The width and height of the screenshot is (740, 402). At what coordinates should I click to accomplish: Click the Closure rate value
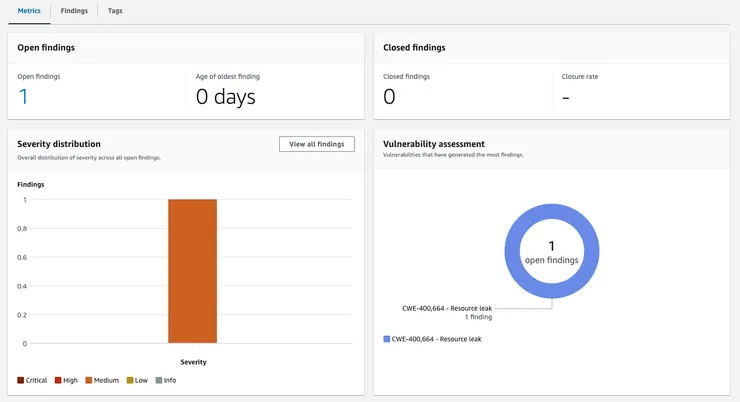click(x=566, y=96)
